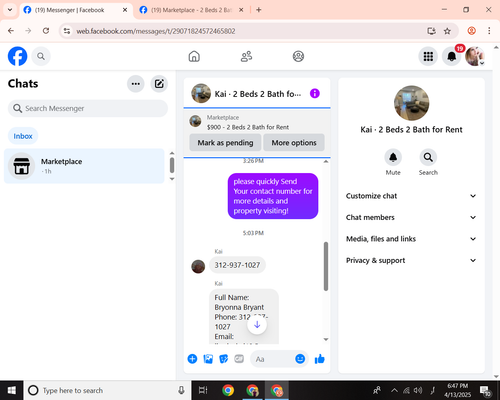Open Facebook home via the logo
The width and height of the screenshot is (500, 400).
pos(17,56)
